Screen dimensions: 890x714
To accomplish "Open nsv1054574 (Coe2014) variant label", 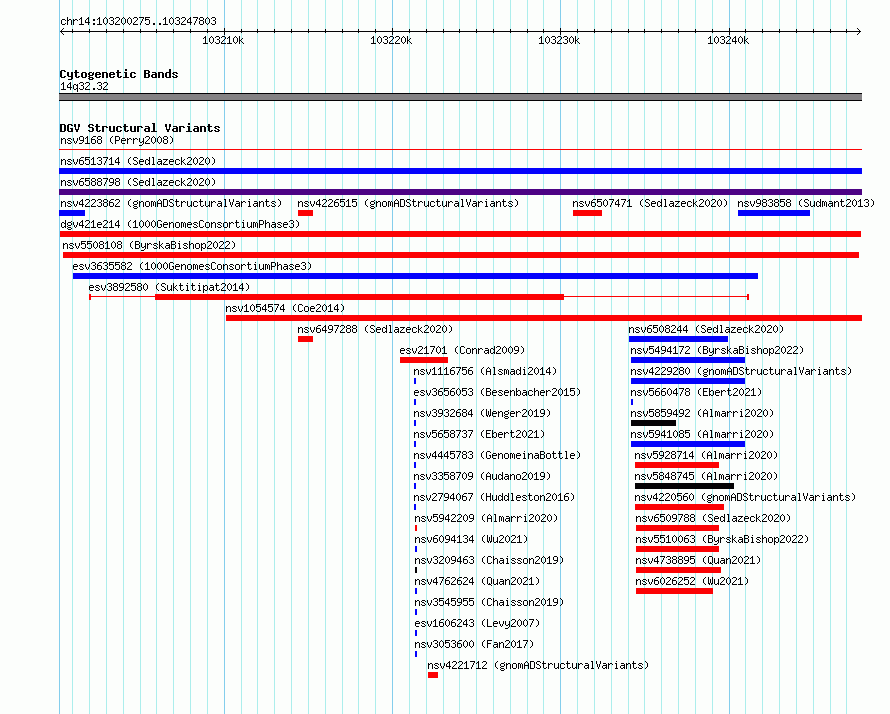I will click(285, 308).
